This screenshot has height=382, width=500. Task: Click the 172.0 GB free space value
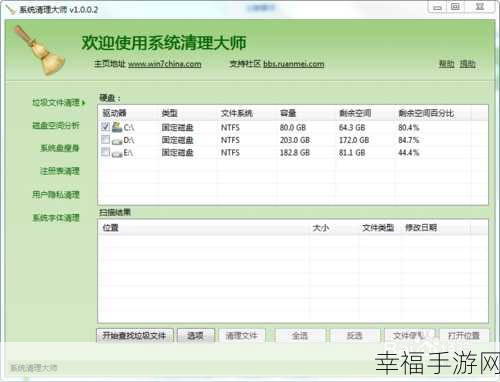coord(354,140)
